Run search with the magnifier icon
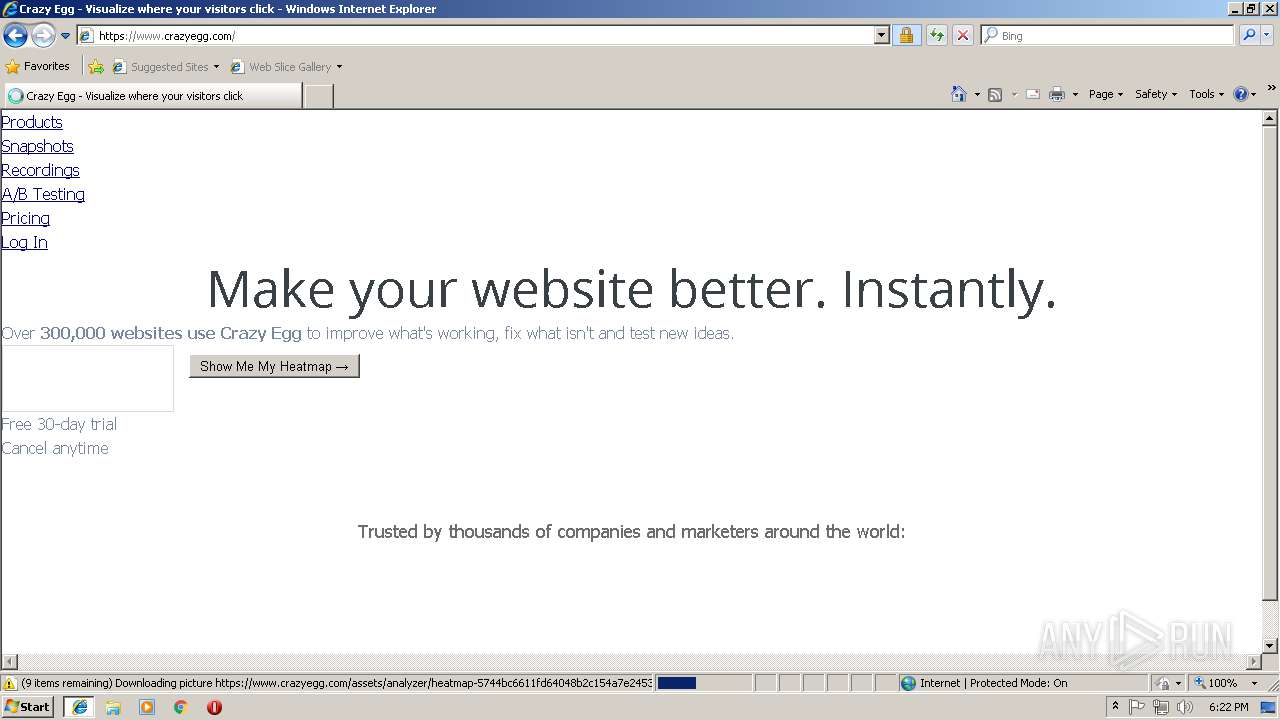 [1248, 36]
